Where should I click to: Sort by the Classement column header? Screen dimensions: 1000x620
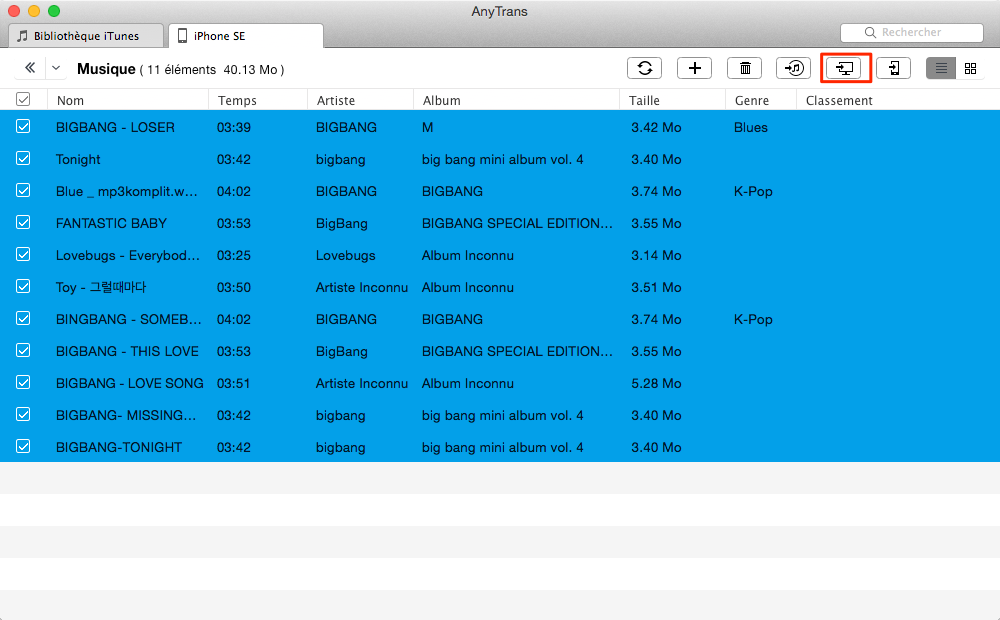tap(839, 100)
